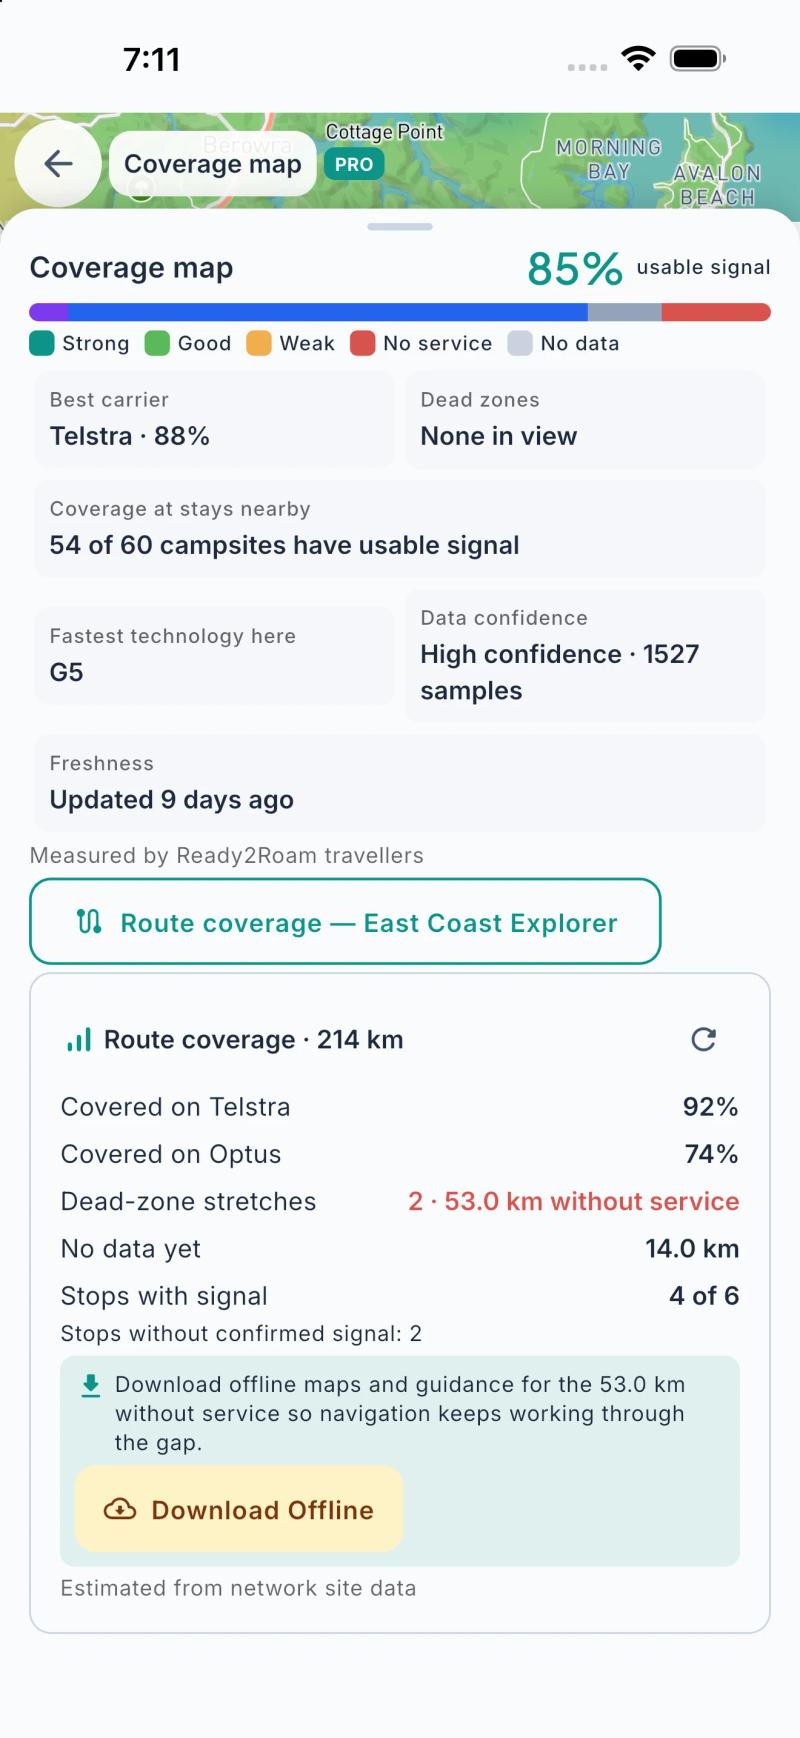
Task: Click the Strong green legend swatch
Action: (42, 343)
